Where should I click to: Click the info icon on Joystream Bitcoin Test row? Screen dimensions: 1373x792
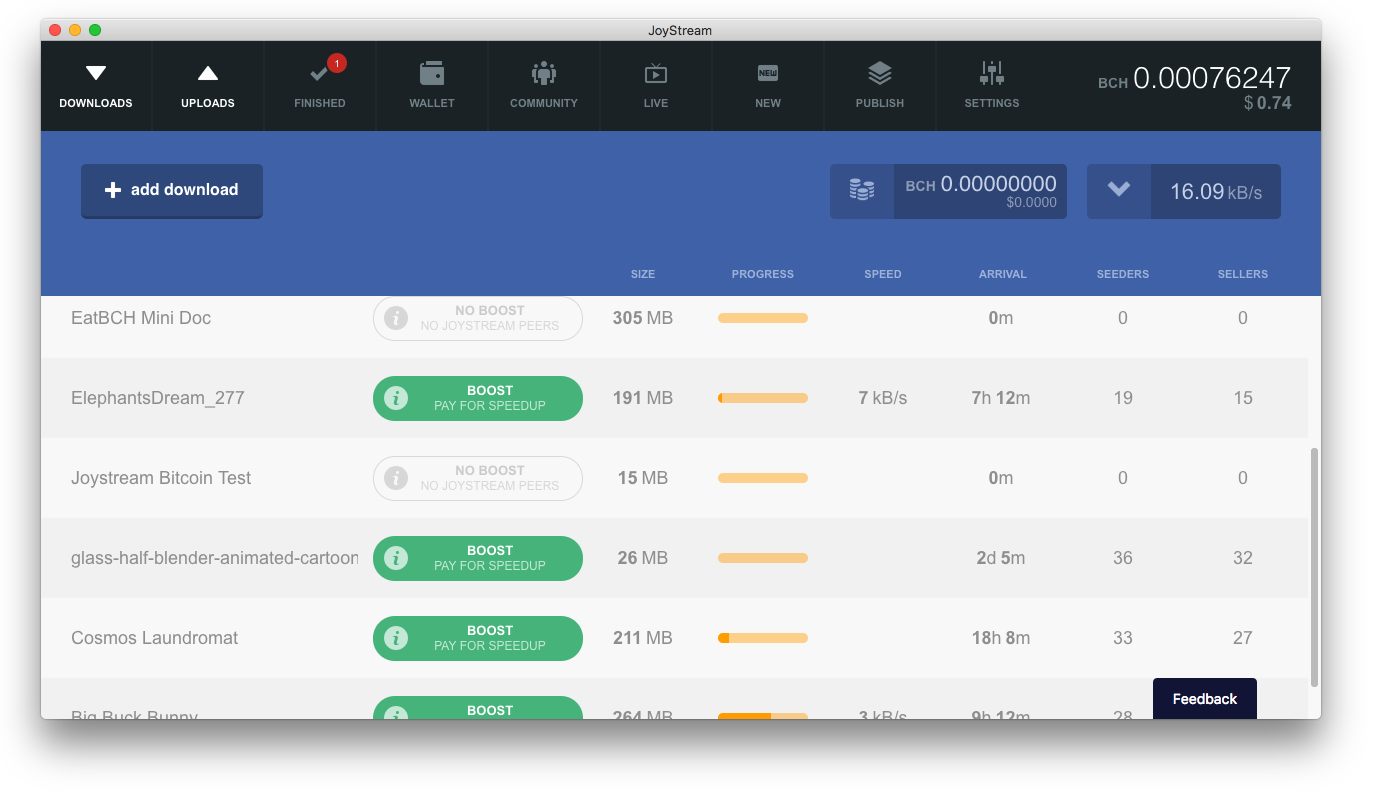point(396,478)
